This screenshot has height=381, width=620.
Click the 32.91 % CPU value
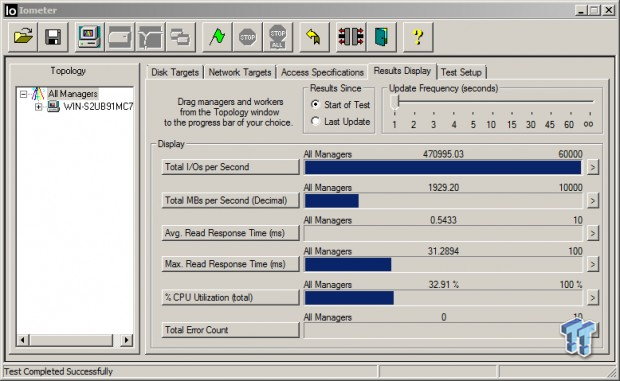444,285
